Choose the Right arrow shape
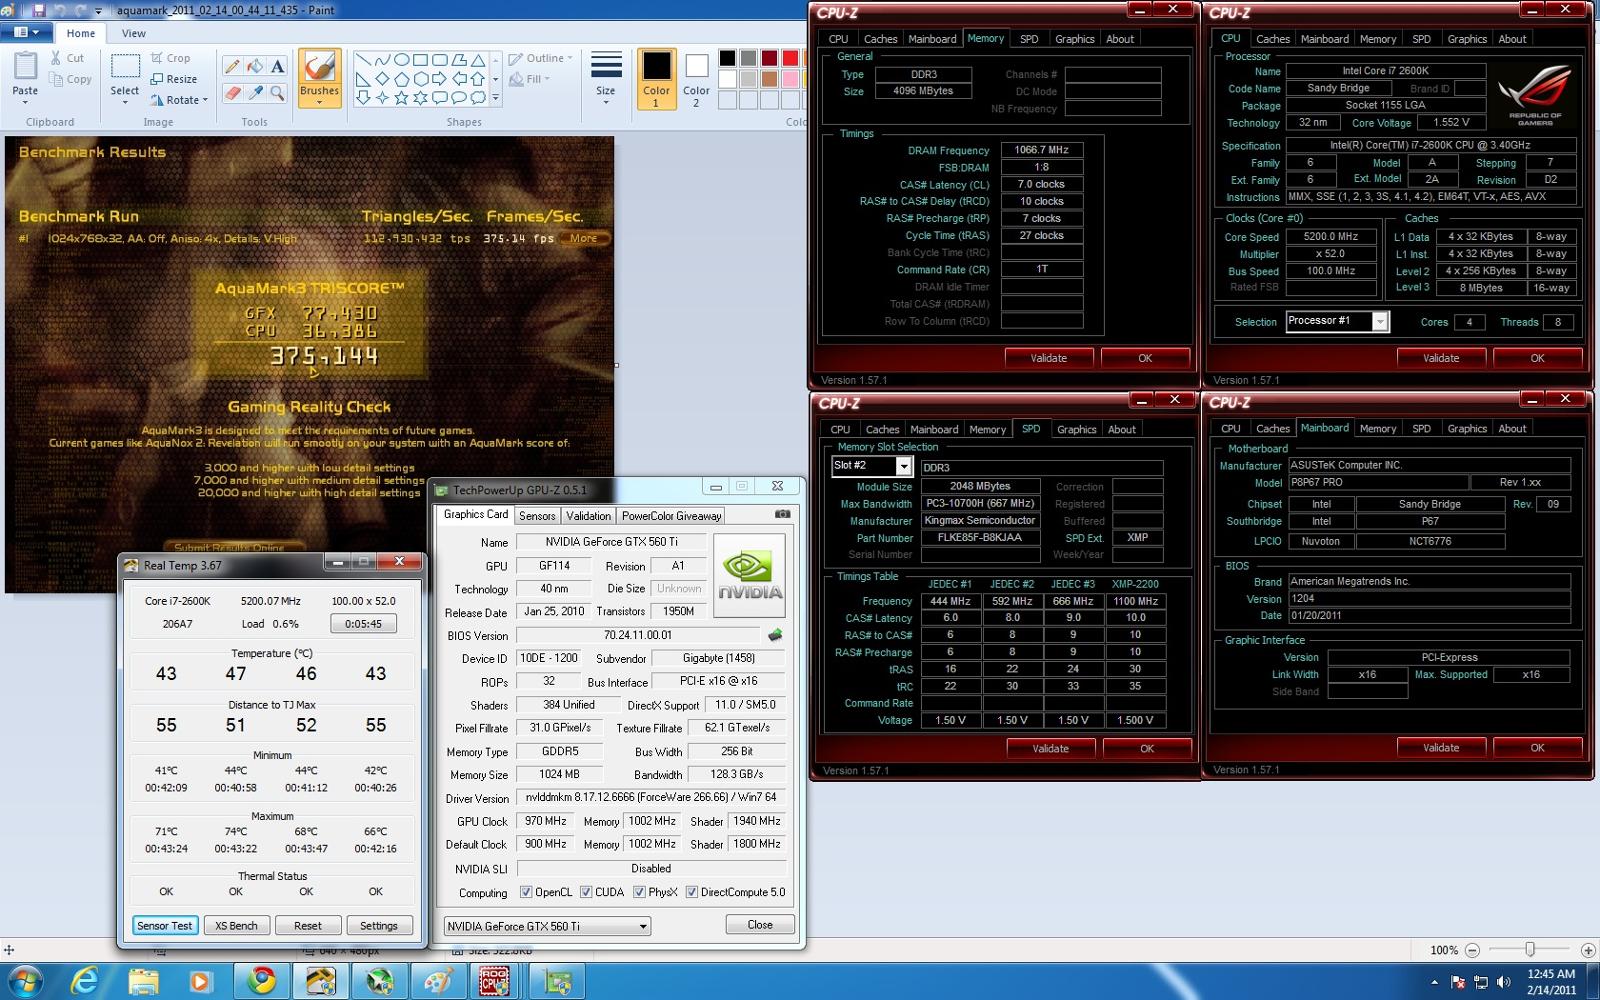Screen dimensions: 1600x1000 pyautogui.click(x=440, y=79)
